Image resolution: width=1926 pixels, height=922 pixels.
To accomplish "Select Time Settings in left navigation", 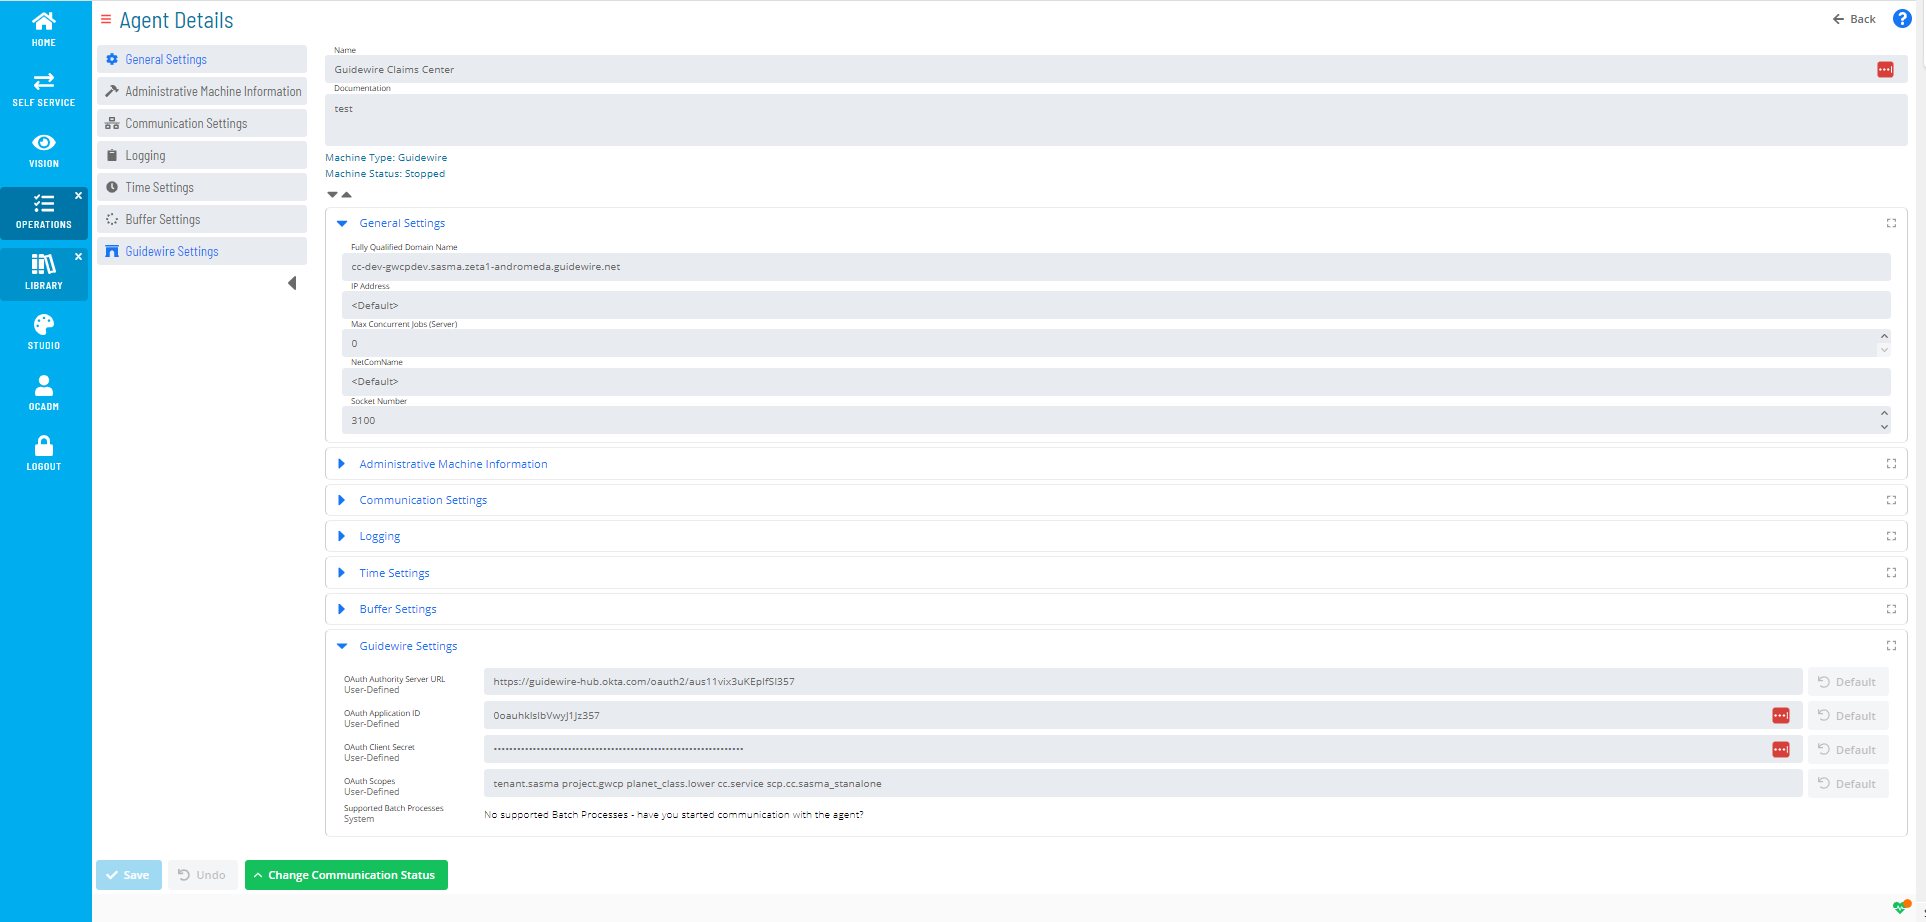I will click(x=202, y=187).
